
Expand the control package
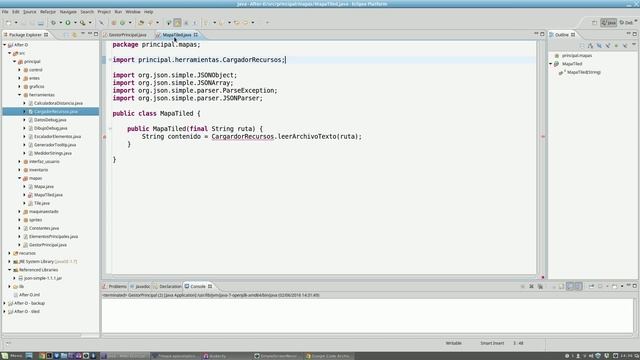click(19, 70)
